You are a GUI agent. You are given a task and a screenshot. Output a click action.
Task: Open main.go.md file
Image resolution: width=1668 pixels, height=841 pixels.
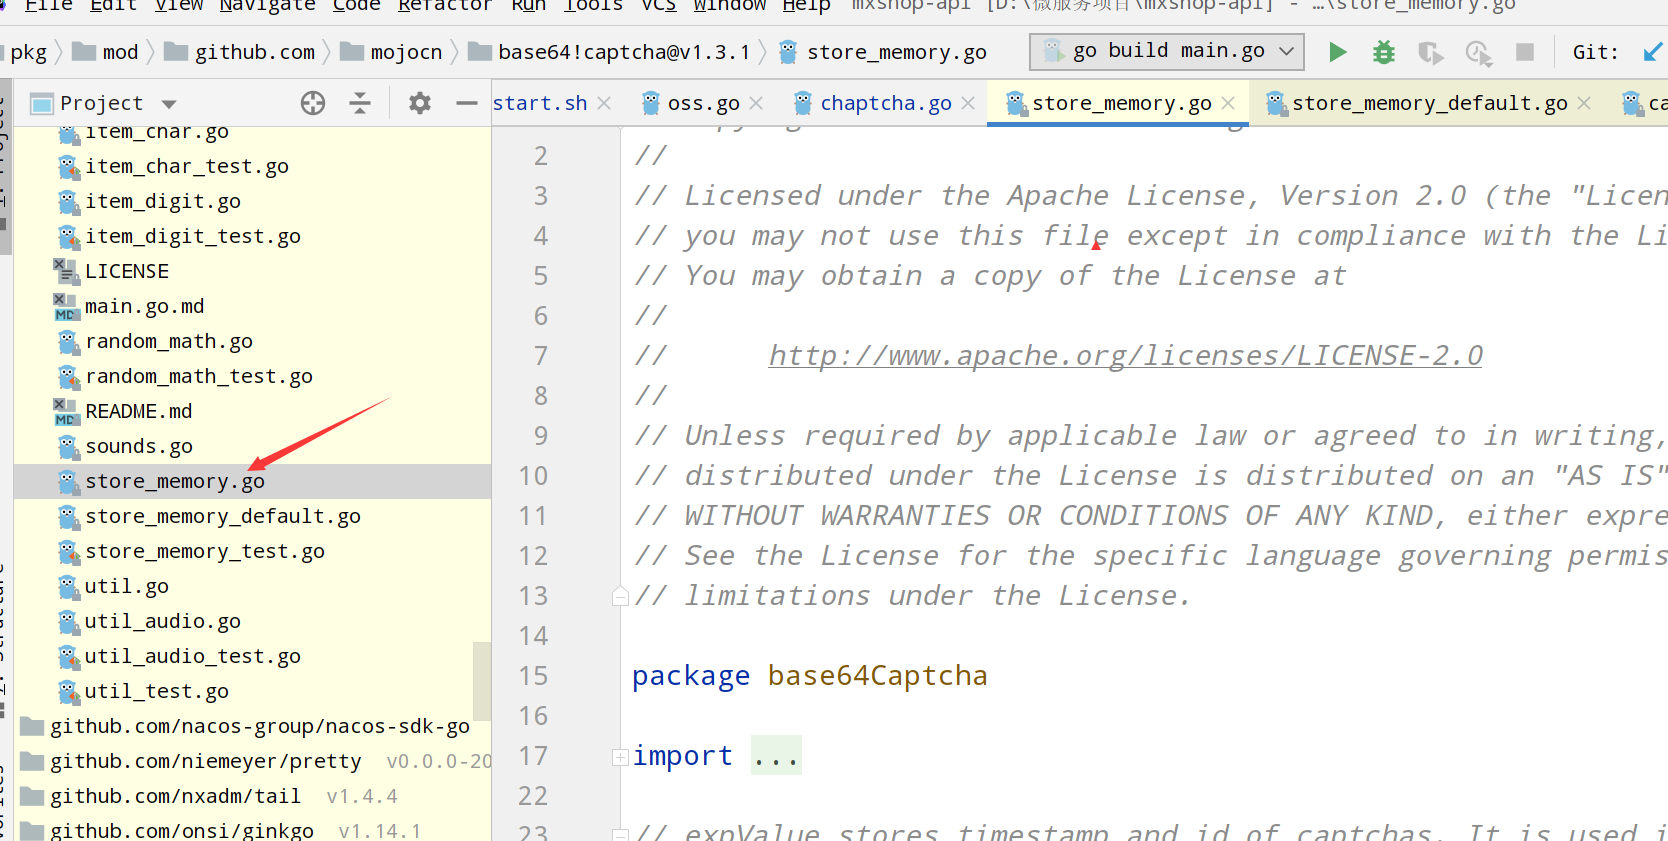(145, 306)
